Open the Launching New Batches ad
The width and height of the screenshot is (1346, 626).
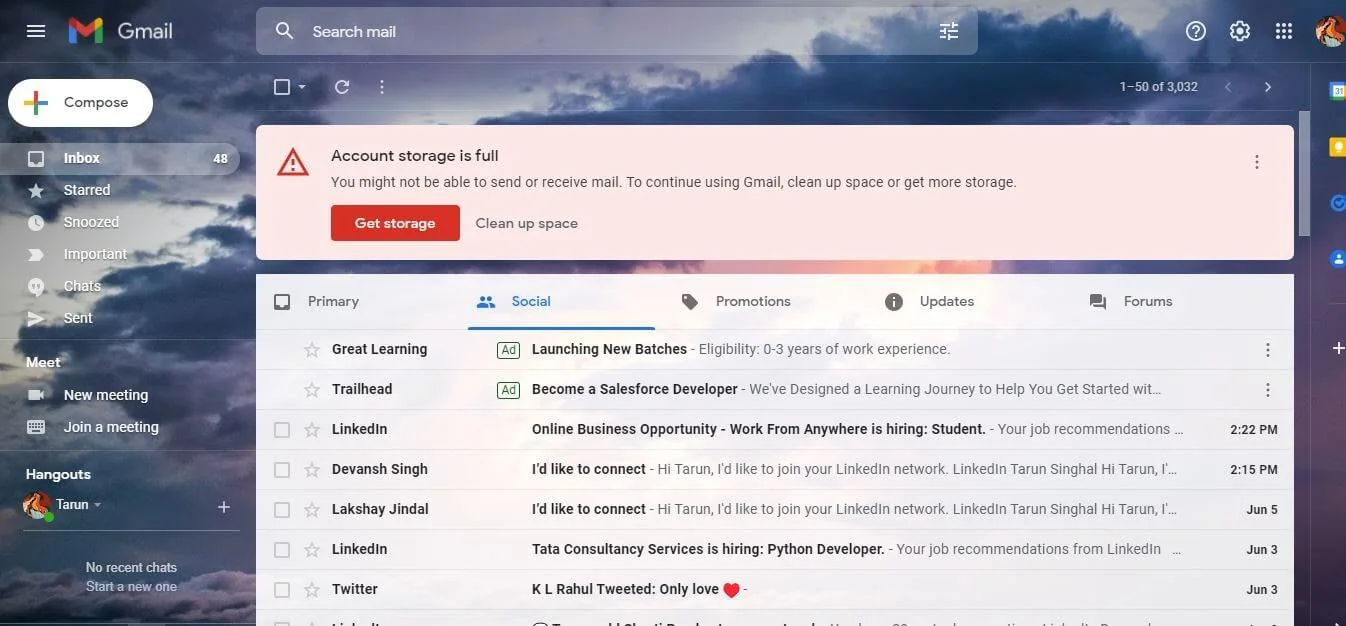[x=774, y=349]
